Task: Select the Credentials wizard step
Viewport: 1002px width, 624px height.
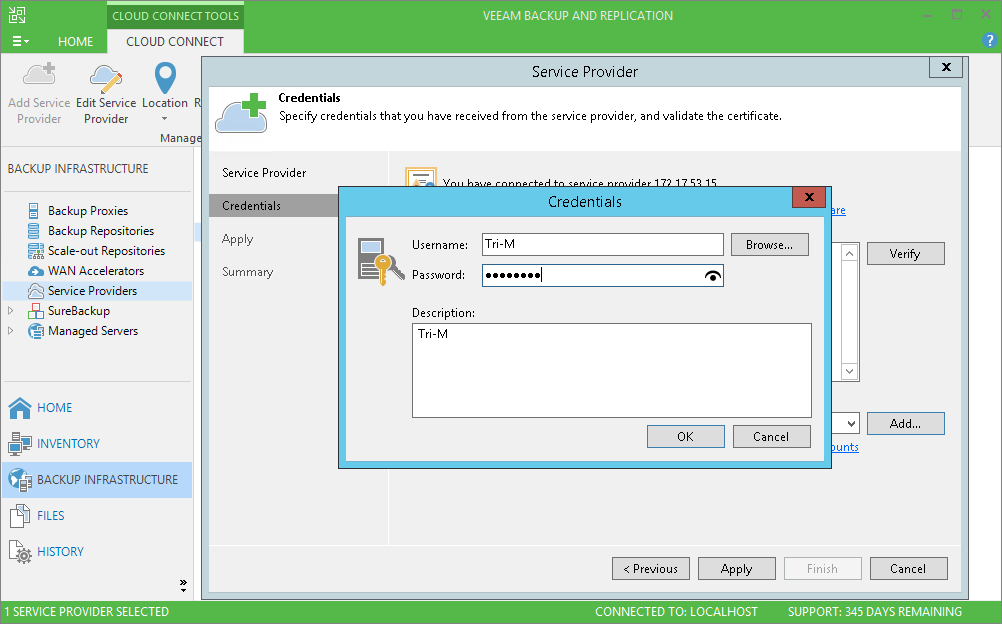Action: pos(274,206)
